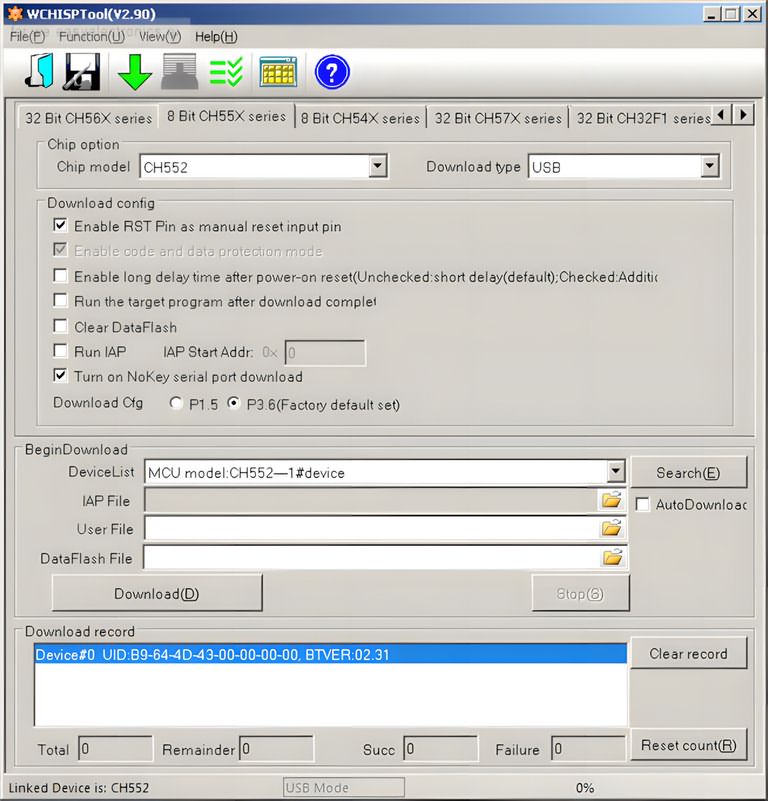Click the Succ count field
The height and width of the screenshot is (801, 768).
(440, 748)
